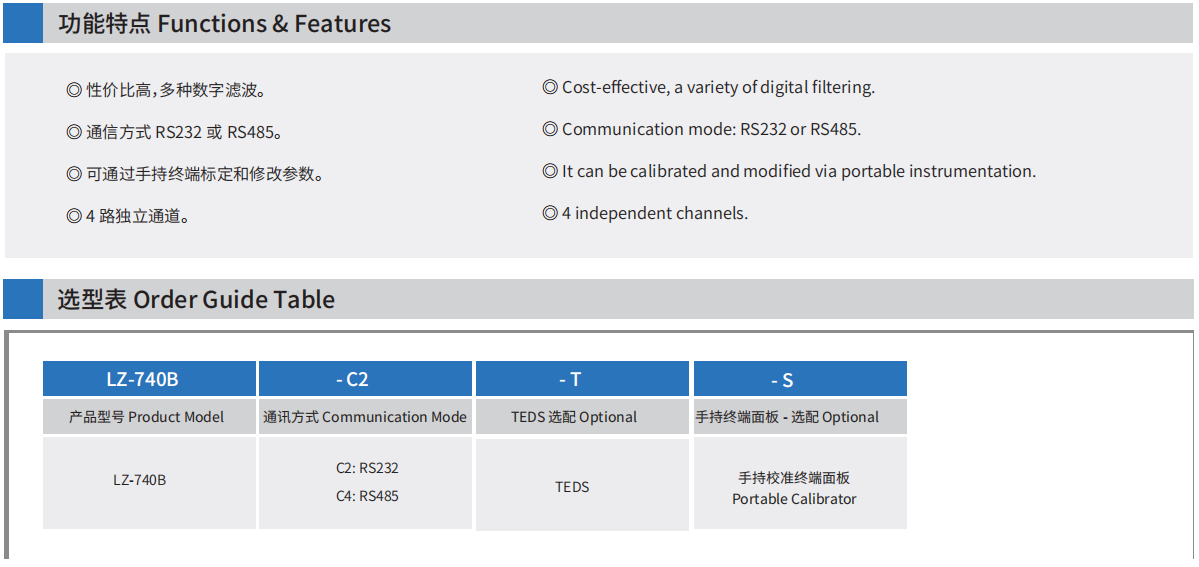Click the blue square beside Order Guide Table

click(22, 299)
